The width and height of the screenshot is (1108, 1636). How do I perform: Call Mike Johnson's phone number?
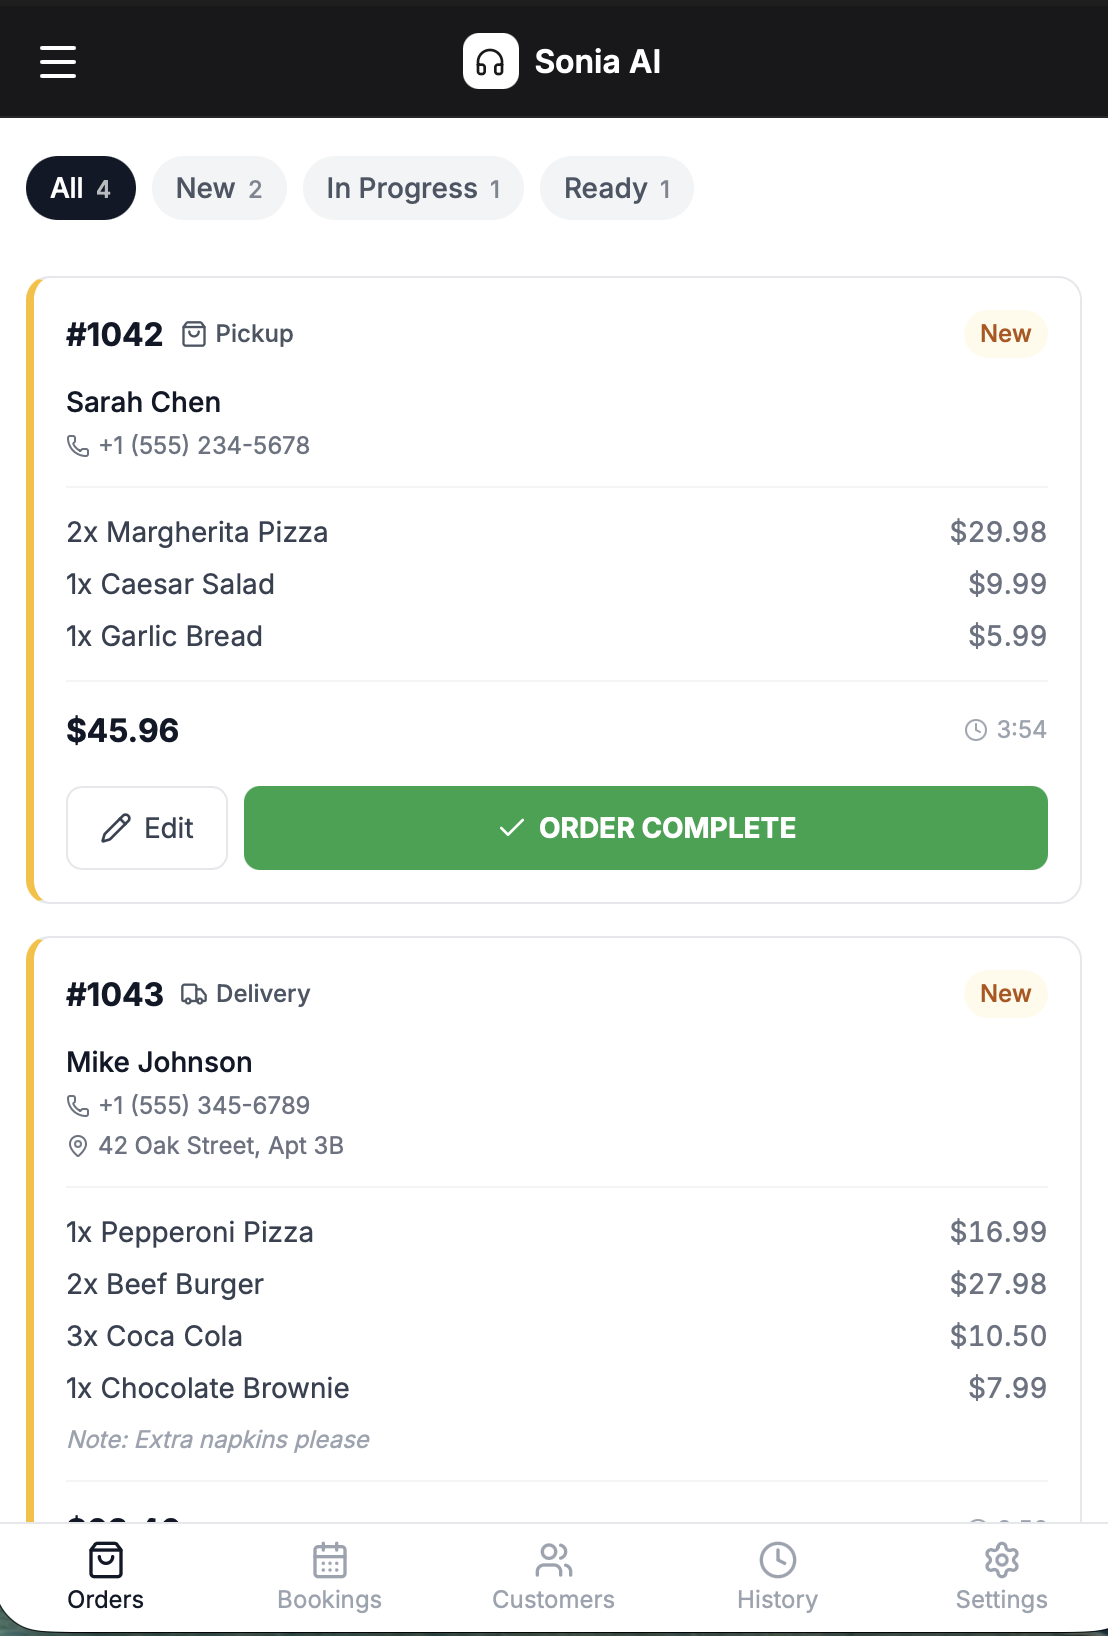(204, 1106)
